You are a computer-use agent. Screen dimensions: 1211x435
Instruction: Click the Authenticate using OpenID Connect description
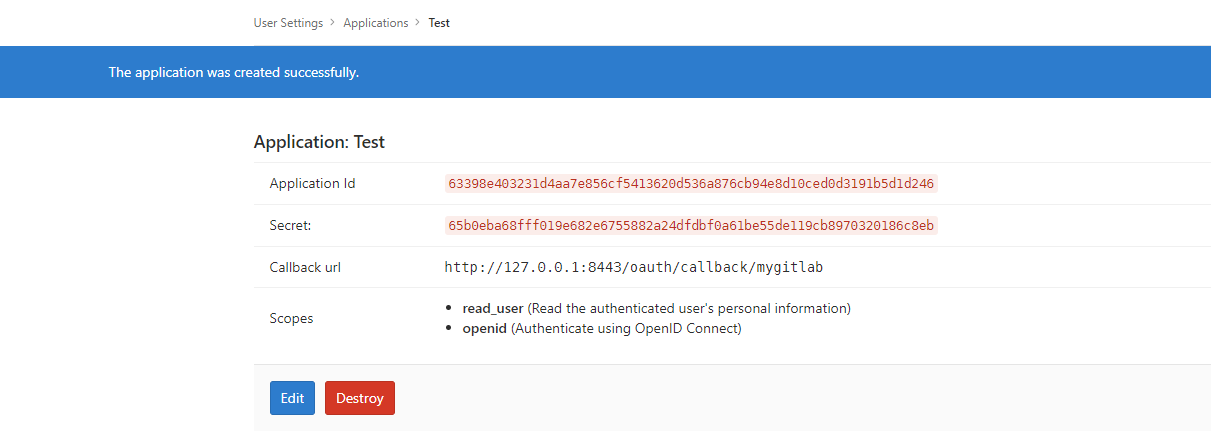(627, 328)
